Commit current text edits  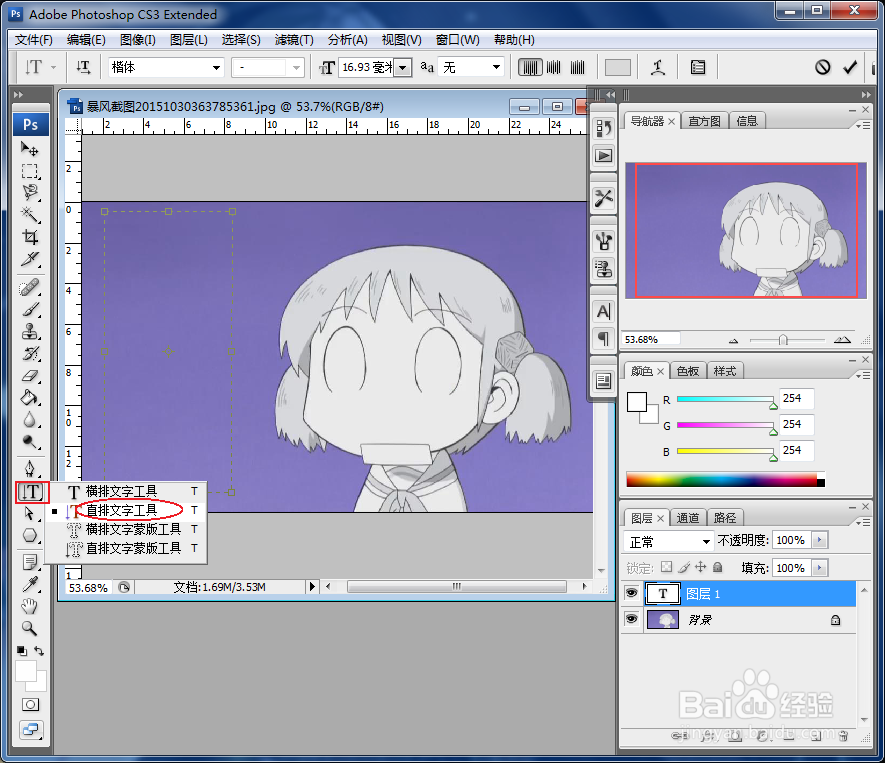click(850, 68)
